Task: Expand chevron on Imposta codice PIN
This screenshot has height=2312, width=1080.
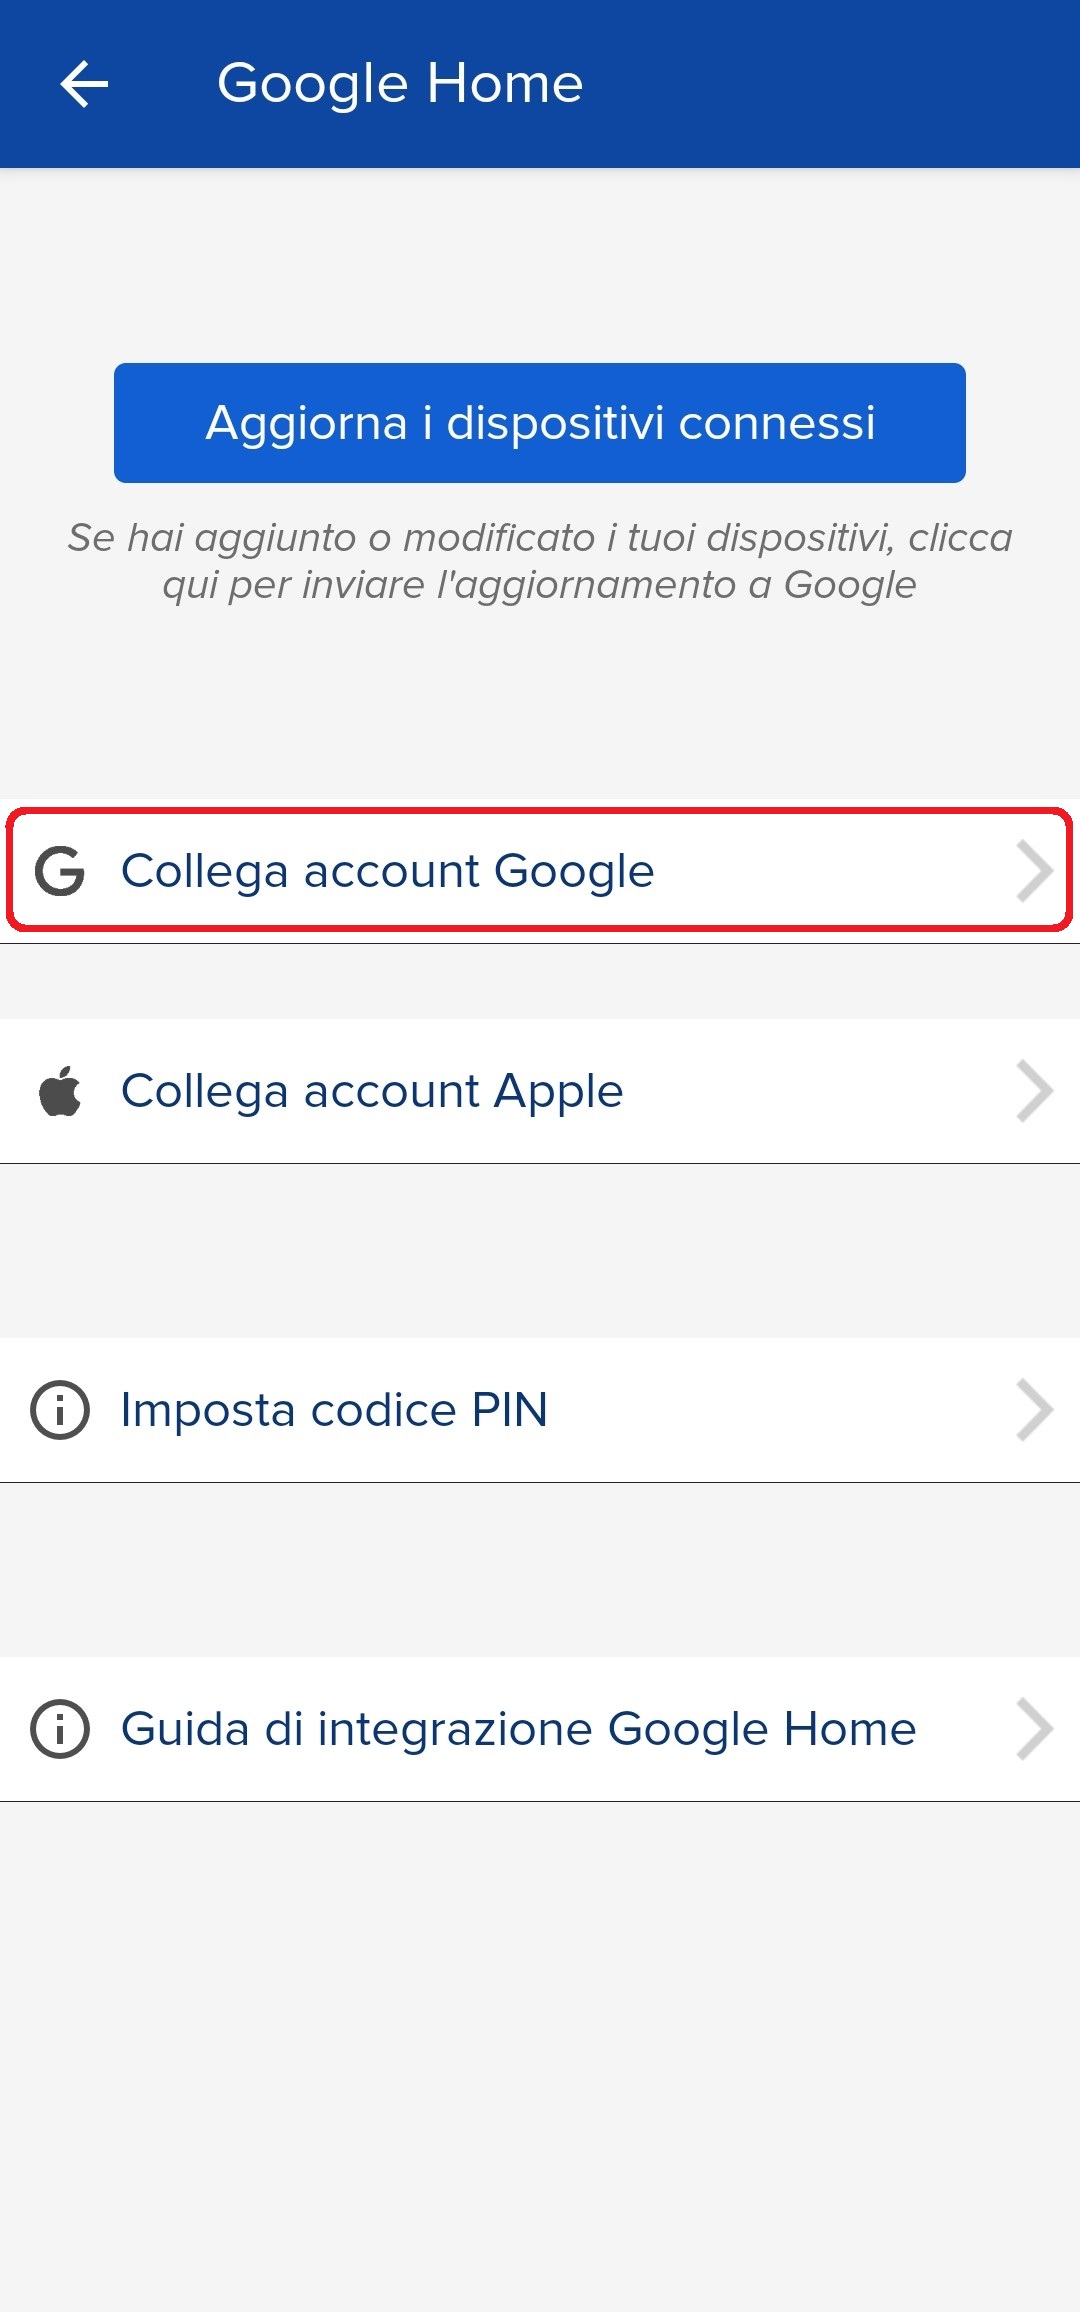Action: tap(1034, 1410)
